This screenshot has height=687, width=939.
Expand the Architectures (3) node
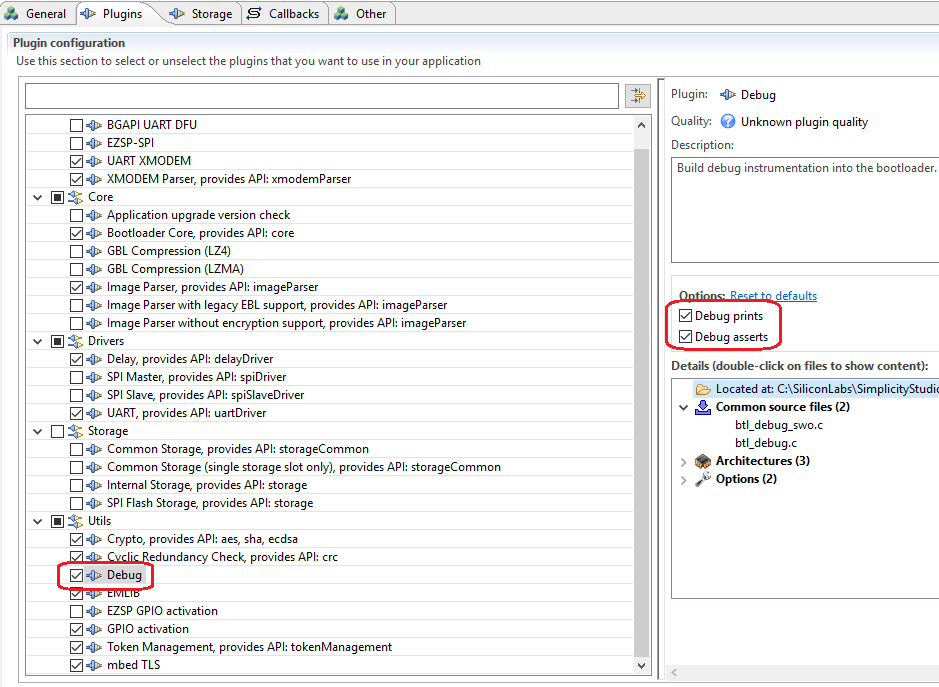684,461
